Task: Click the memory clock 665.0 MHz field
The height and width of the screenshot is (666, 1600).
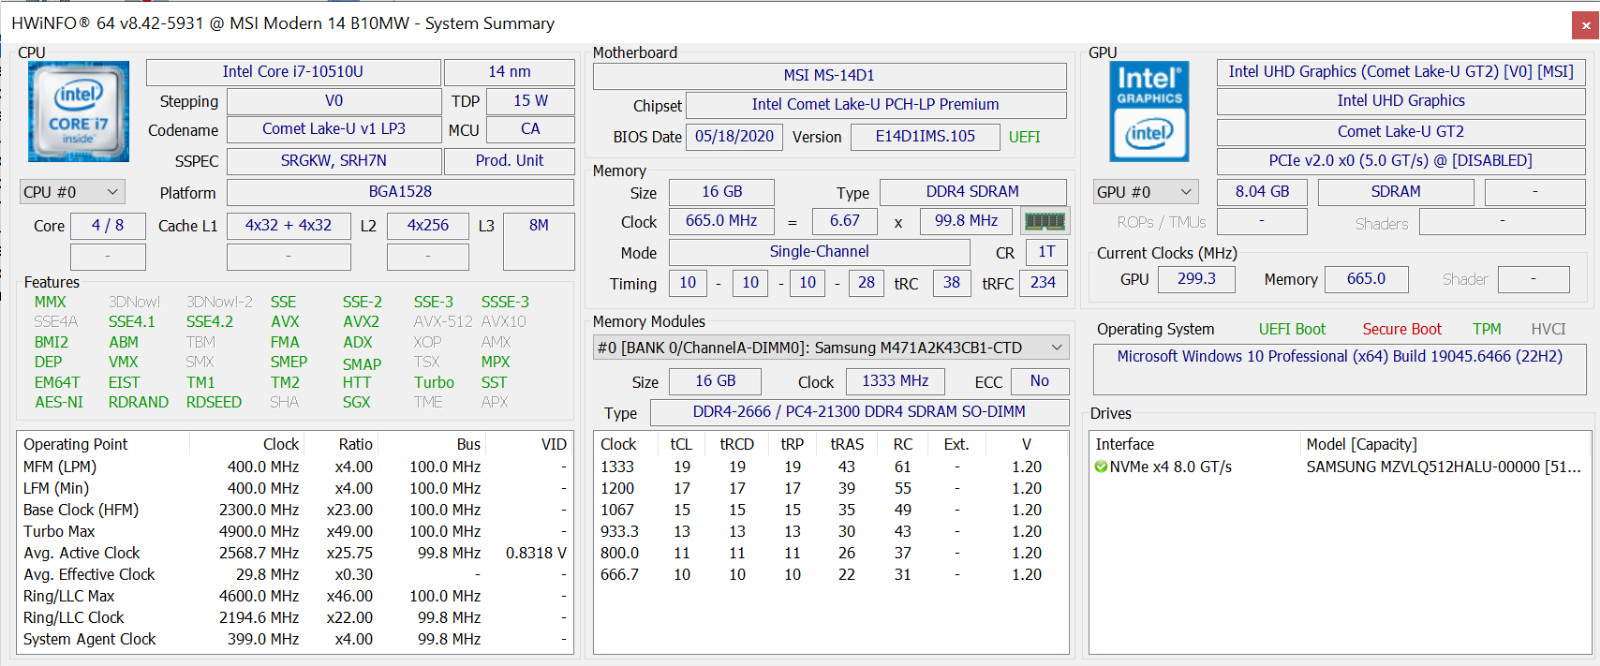Action: click(x=721, y=221)
